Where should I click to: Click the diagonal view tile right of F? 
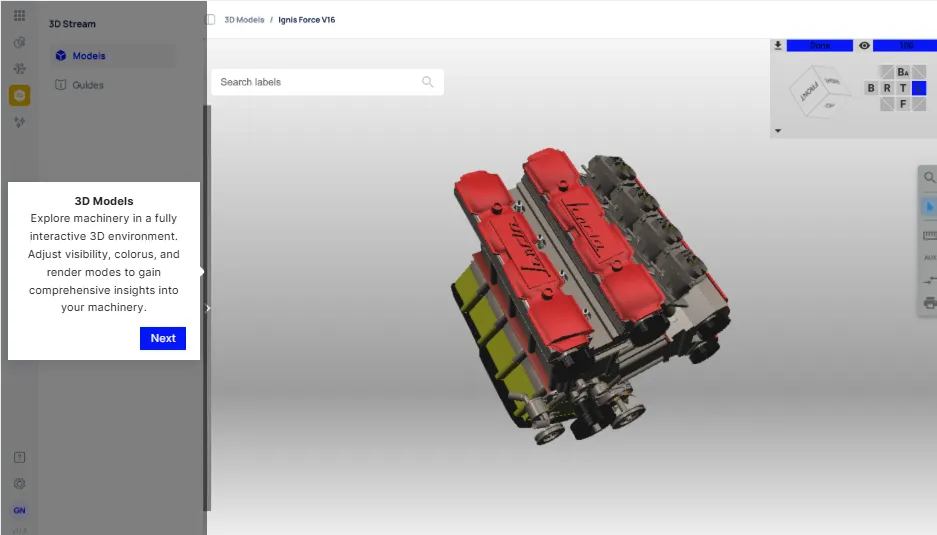(x=919, y=104)
